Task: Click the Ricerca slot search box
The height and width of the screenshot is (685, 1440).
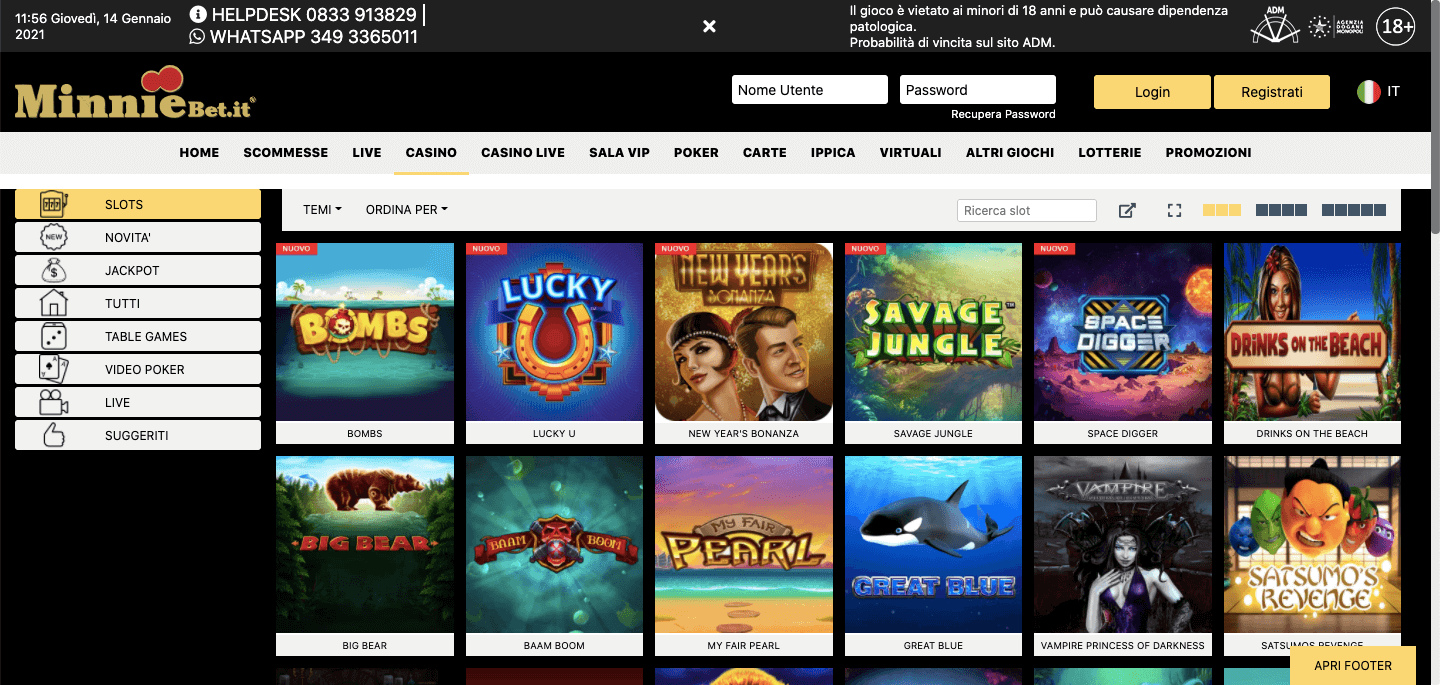Action: point(1027,210)
